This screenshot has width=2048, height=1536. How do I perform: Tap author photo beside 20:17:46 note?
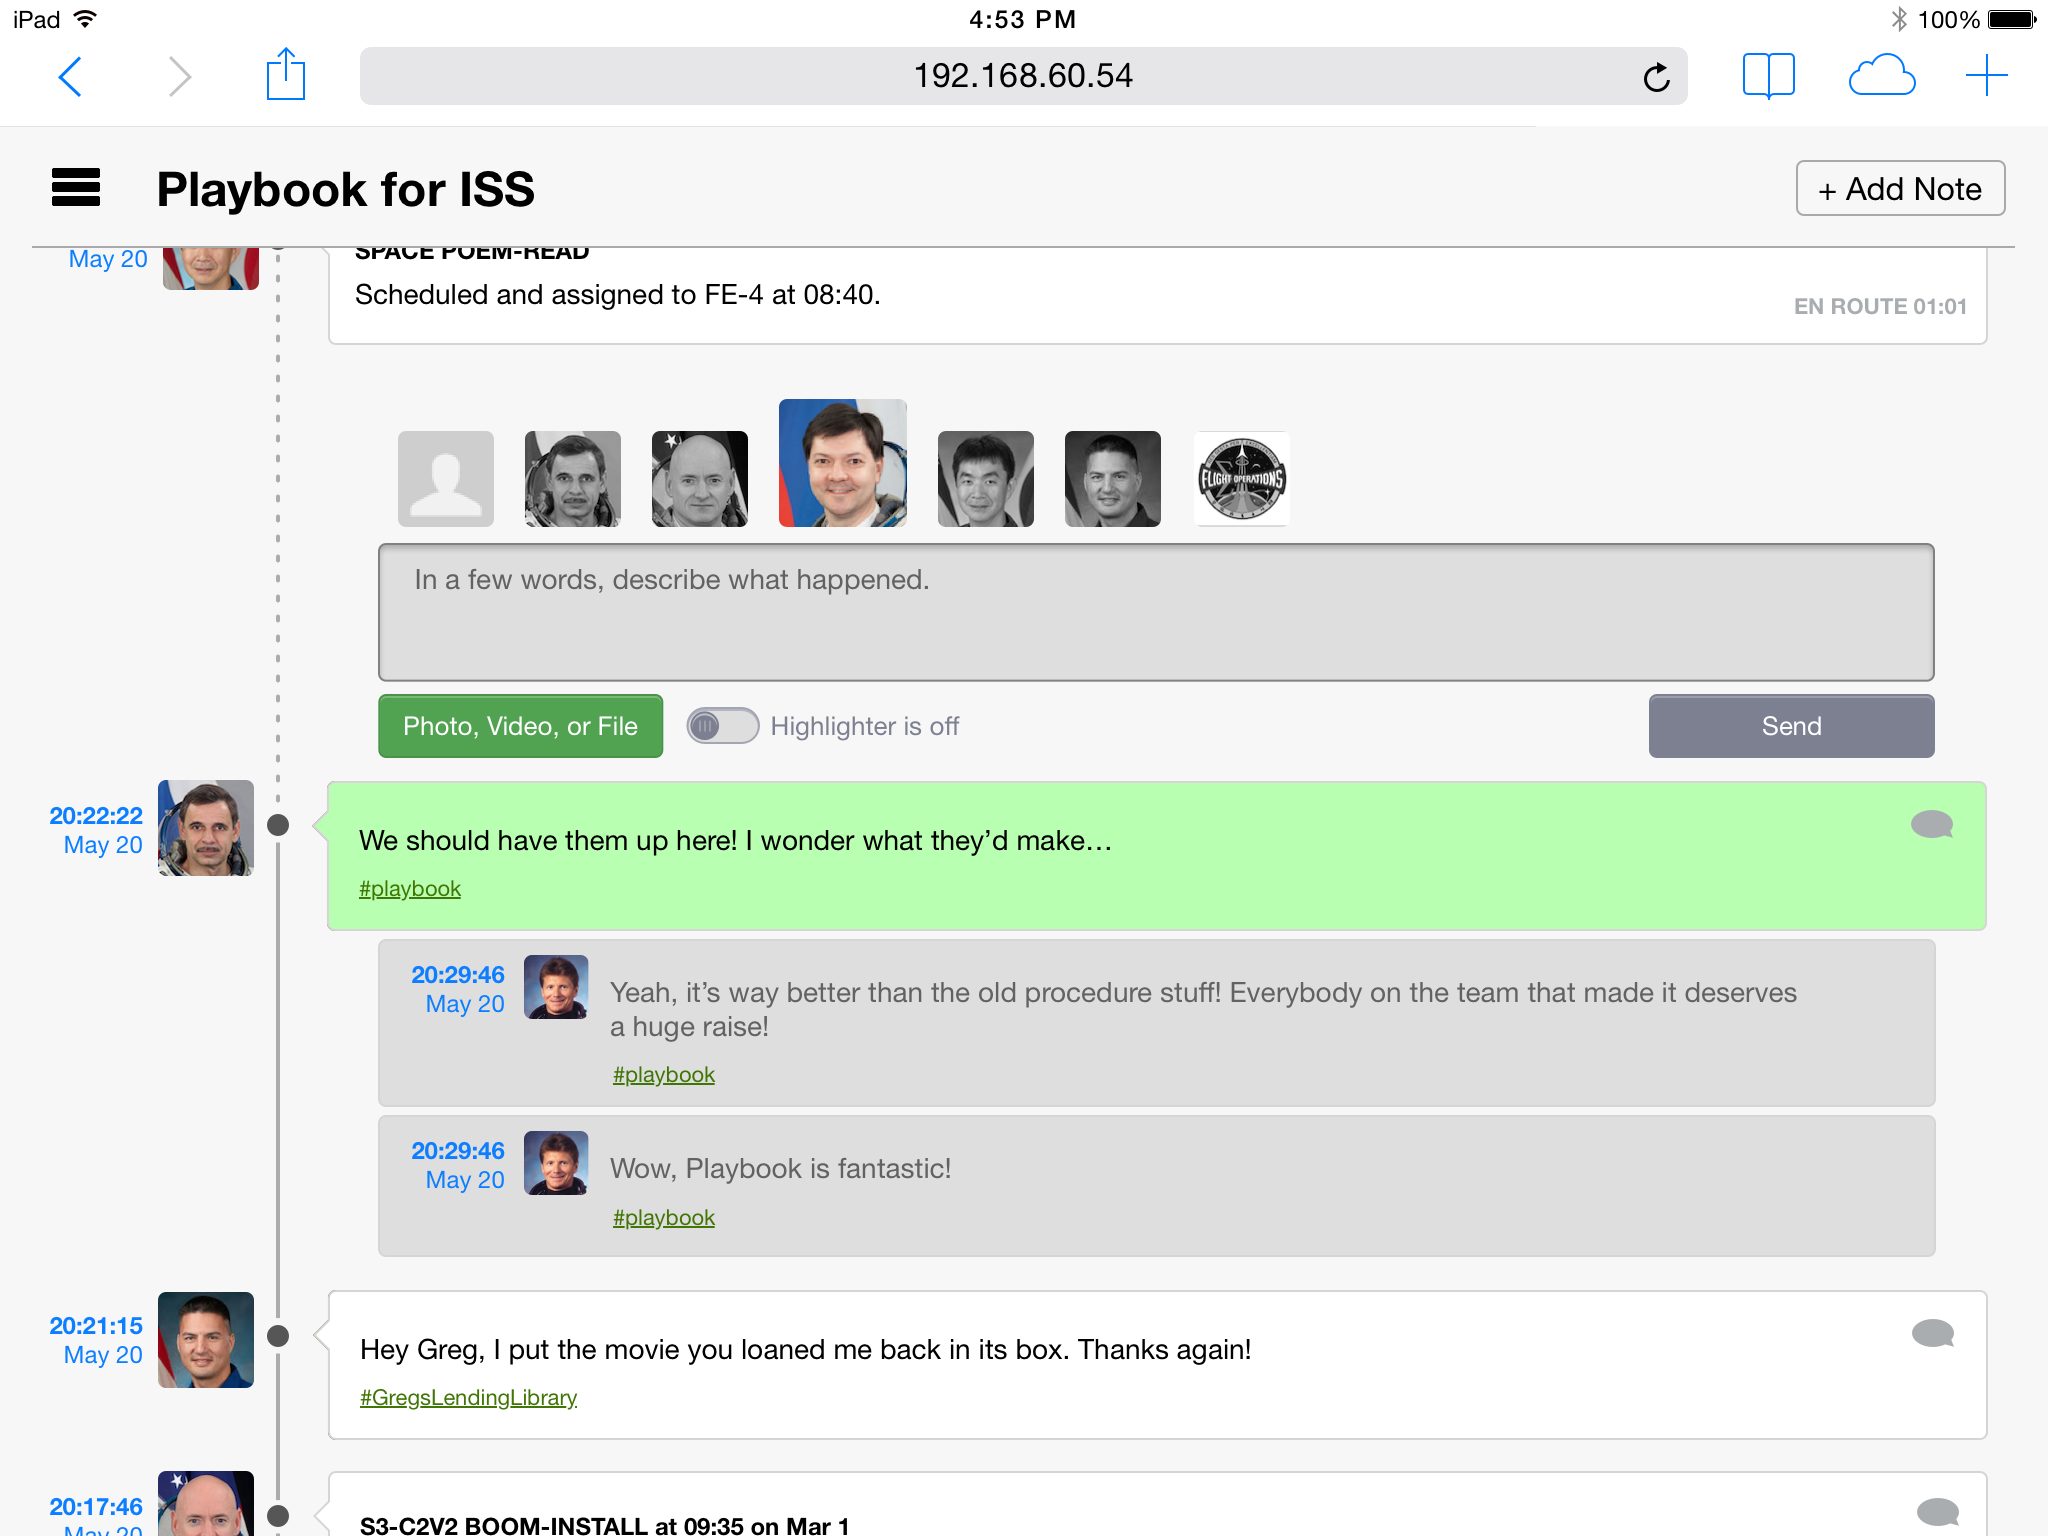pyautogui.click(x=206, y=1503)
